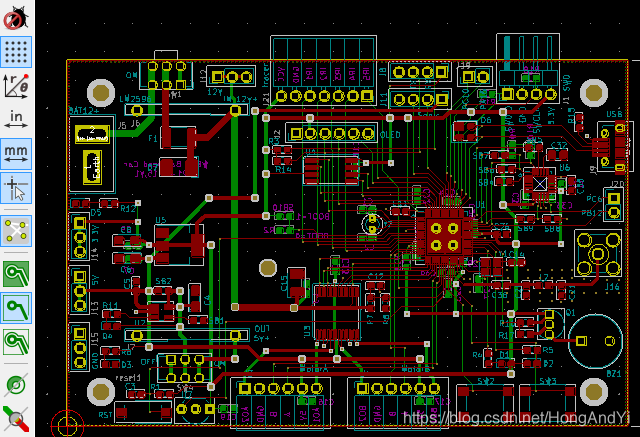
Task: Show filled areas in zones
Action: [16, 273]
